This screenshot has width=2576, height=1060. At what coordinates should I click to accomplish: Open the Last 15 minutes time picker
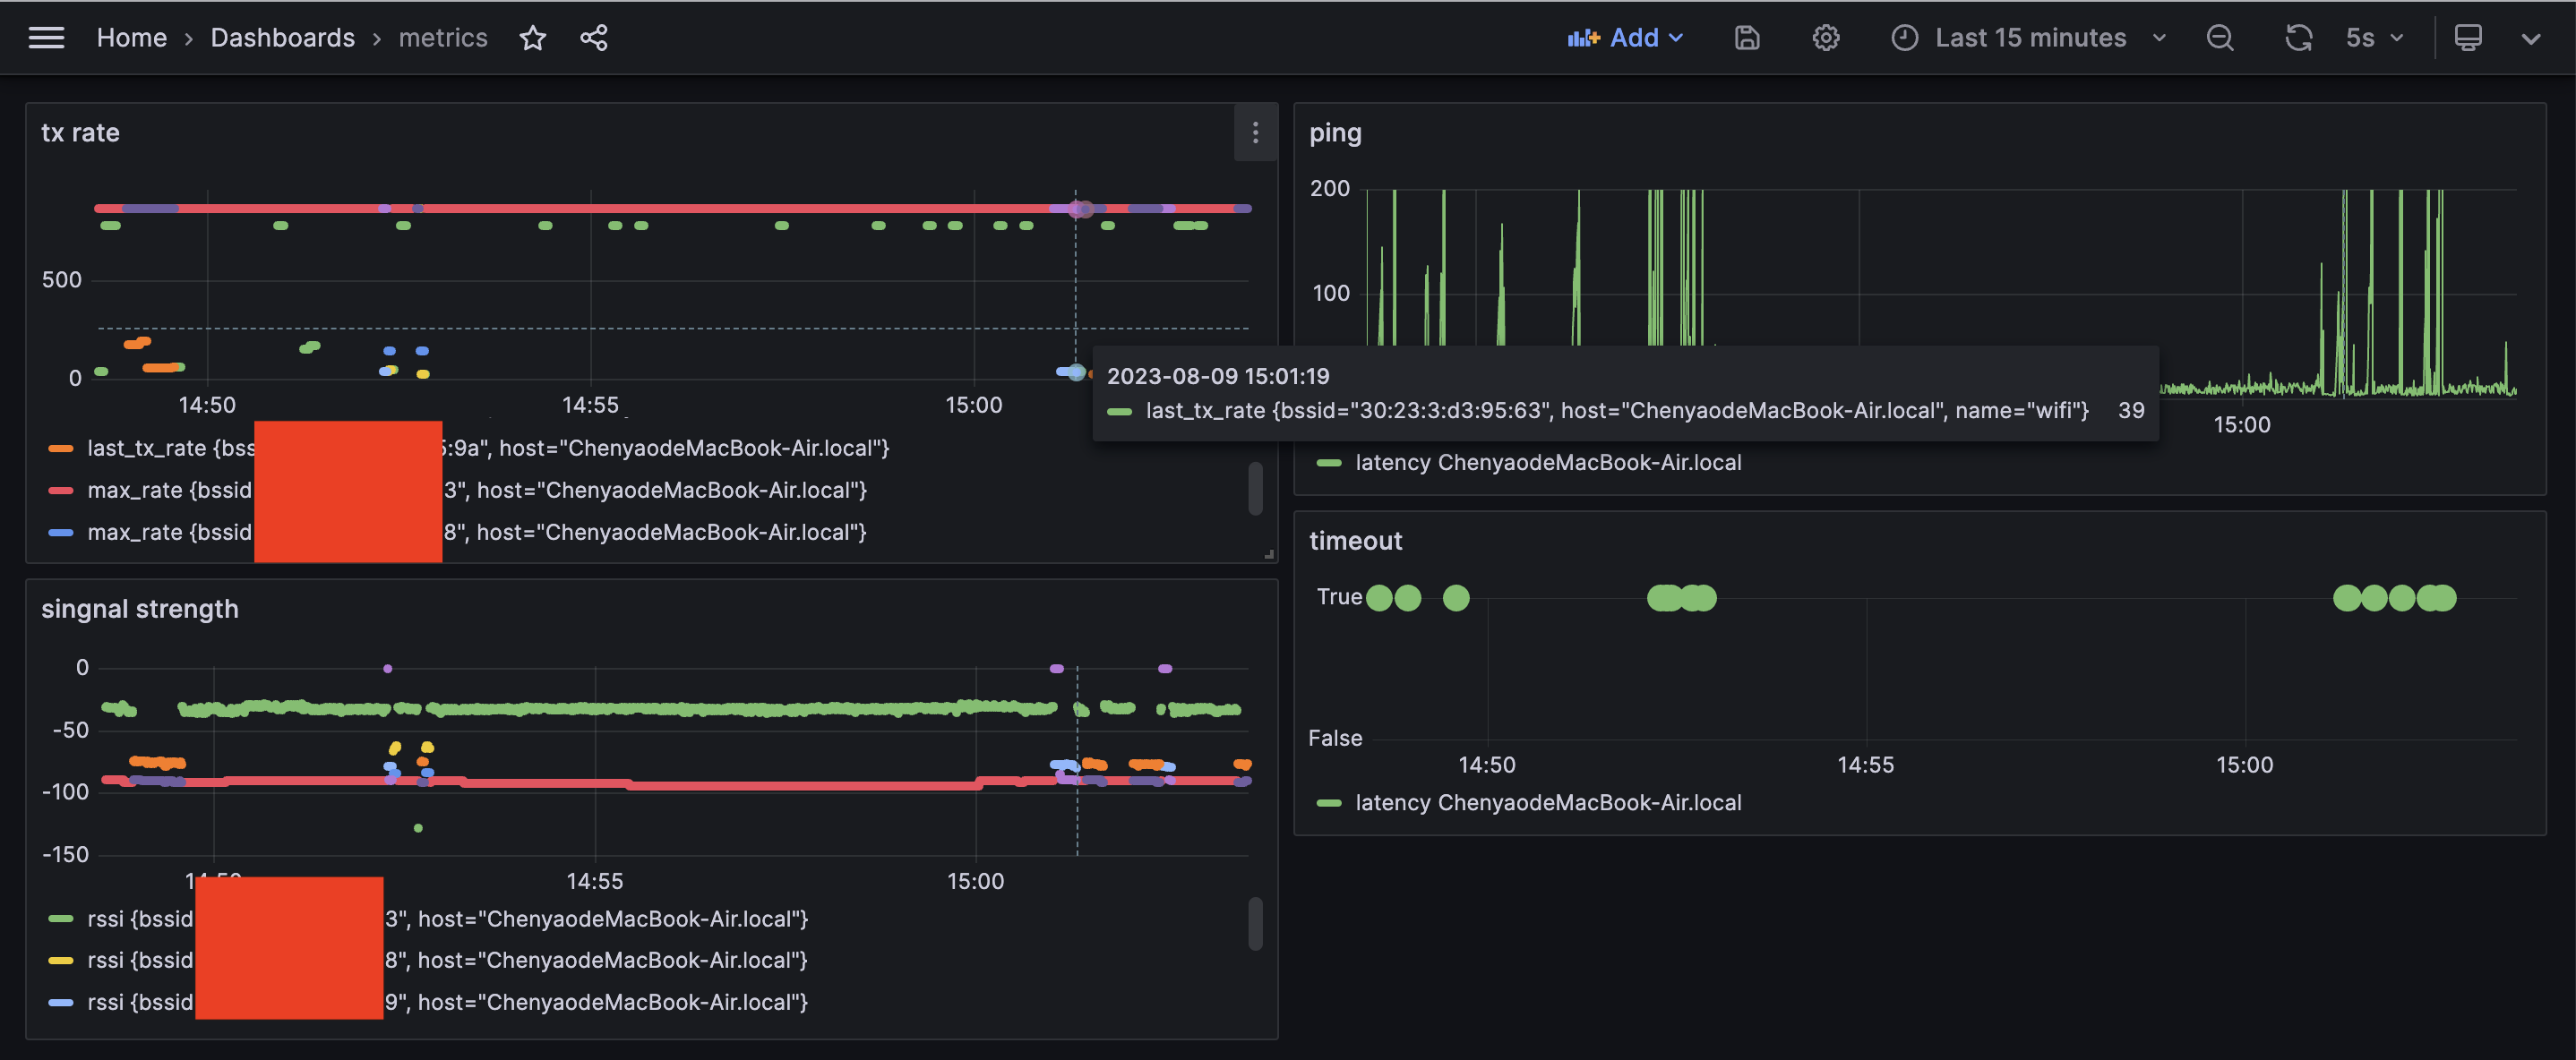pos(2028,38)
